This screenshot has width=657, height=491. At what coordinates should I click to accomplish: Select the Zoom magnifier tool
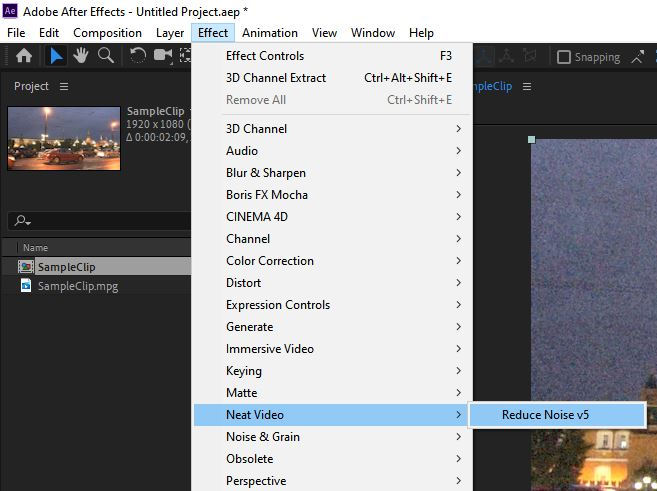coord(105,57)
